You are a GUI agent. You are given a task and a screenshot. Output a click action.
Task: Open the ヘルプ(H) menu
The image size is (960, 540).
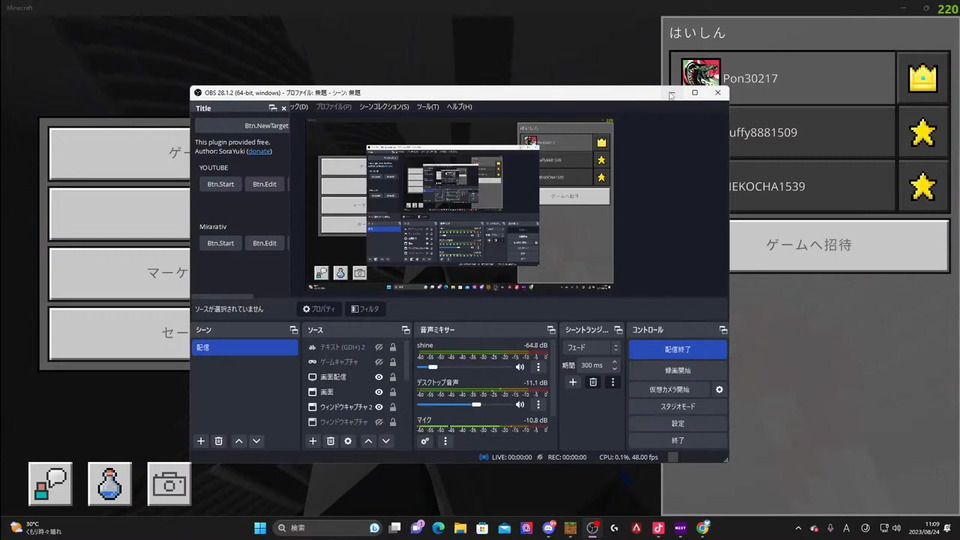point(459,107)
